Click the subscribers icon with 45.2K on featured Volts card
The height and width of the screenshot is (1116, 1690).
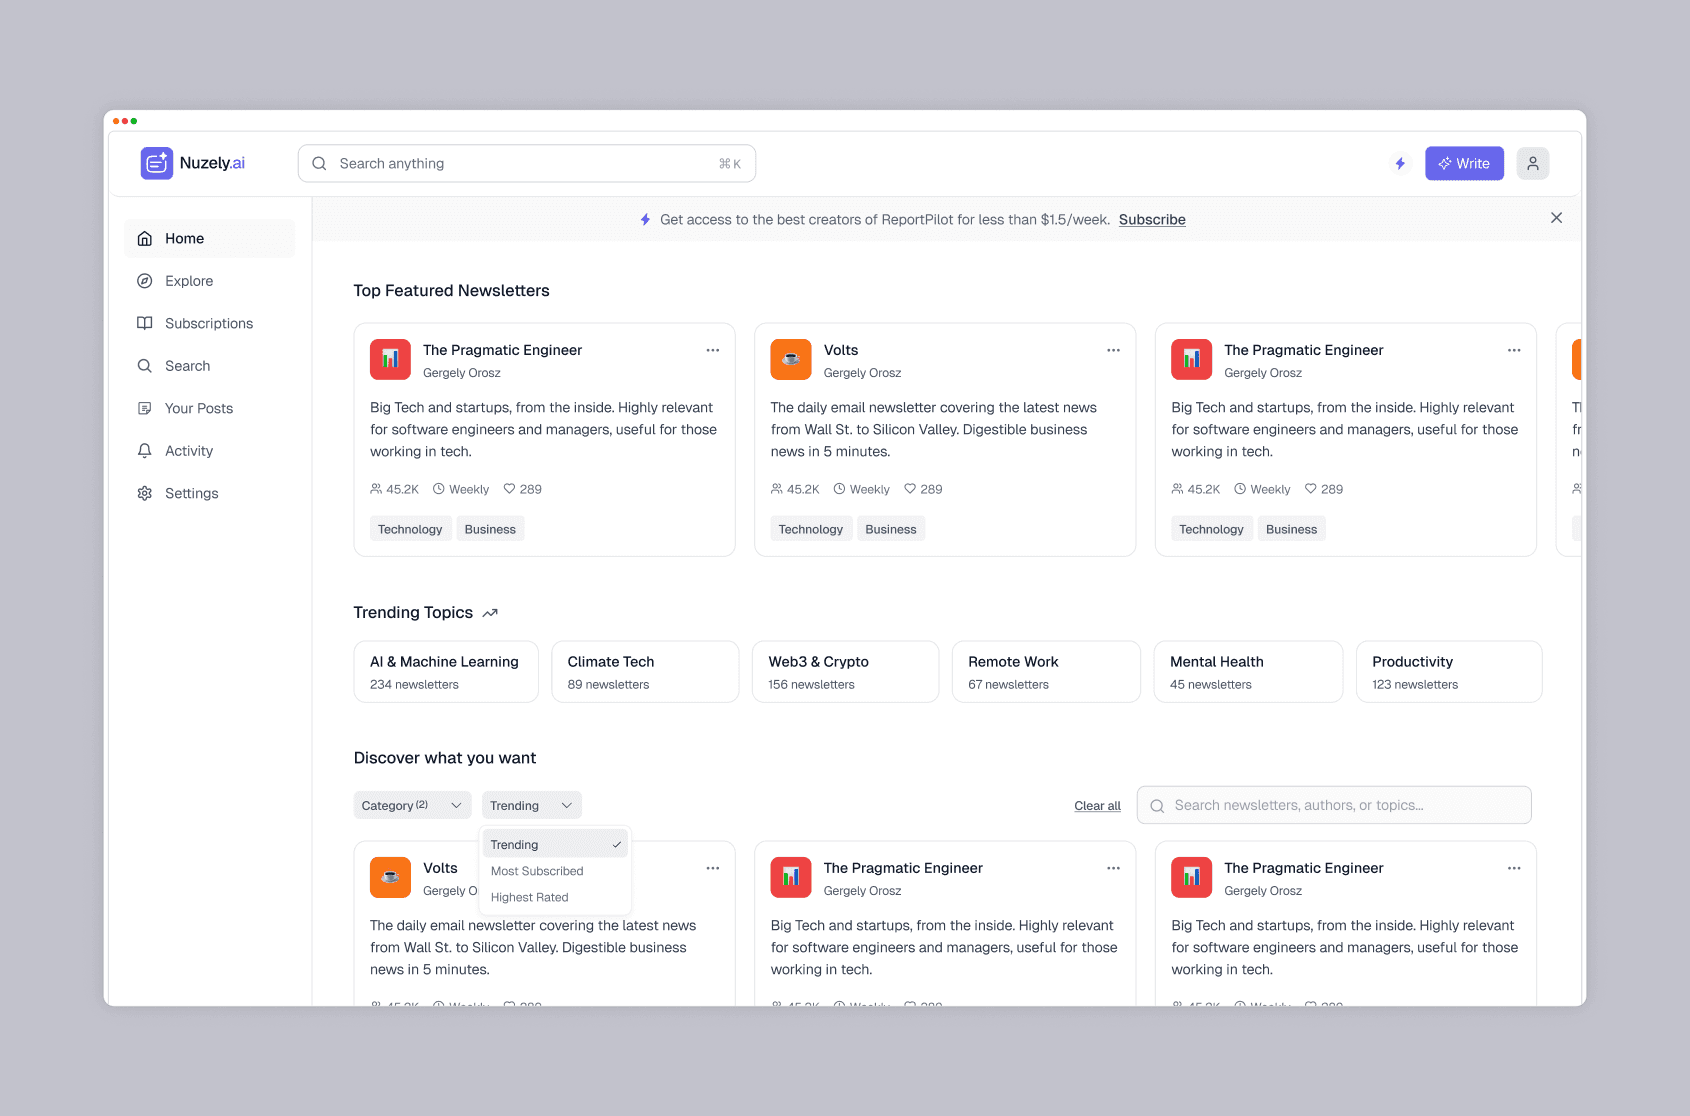point(777,489)
